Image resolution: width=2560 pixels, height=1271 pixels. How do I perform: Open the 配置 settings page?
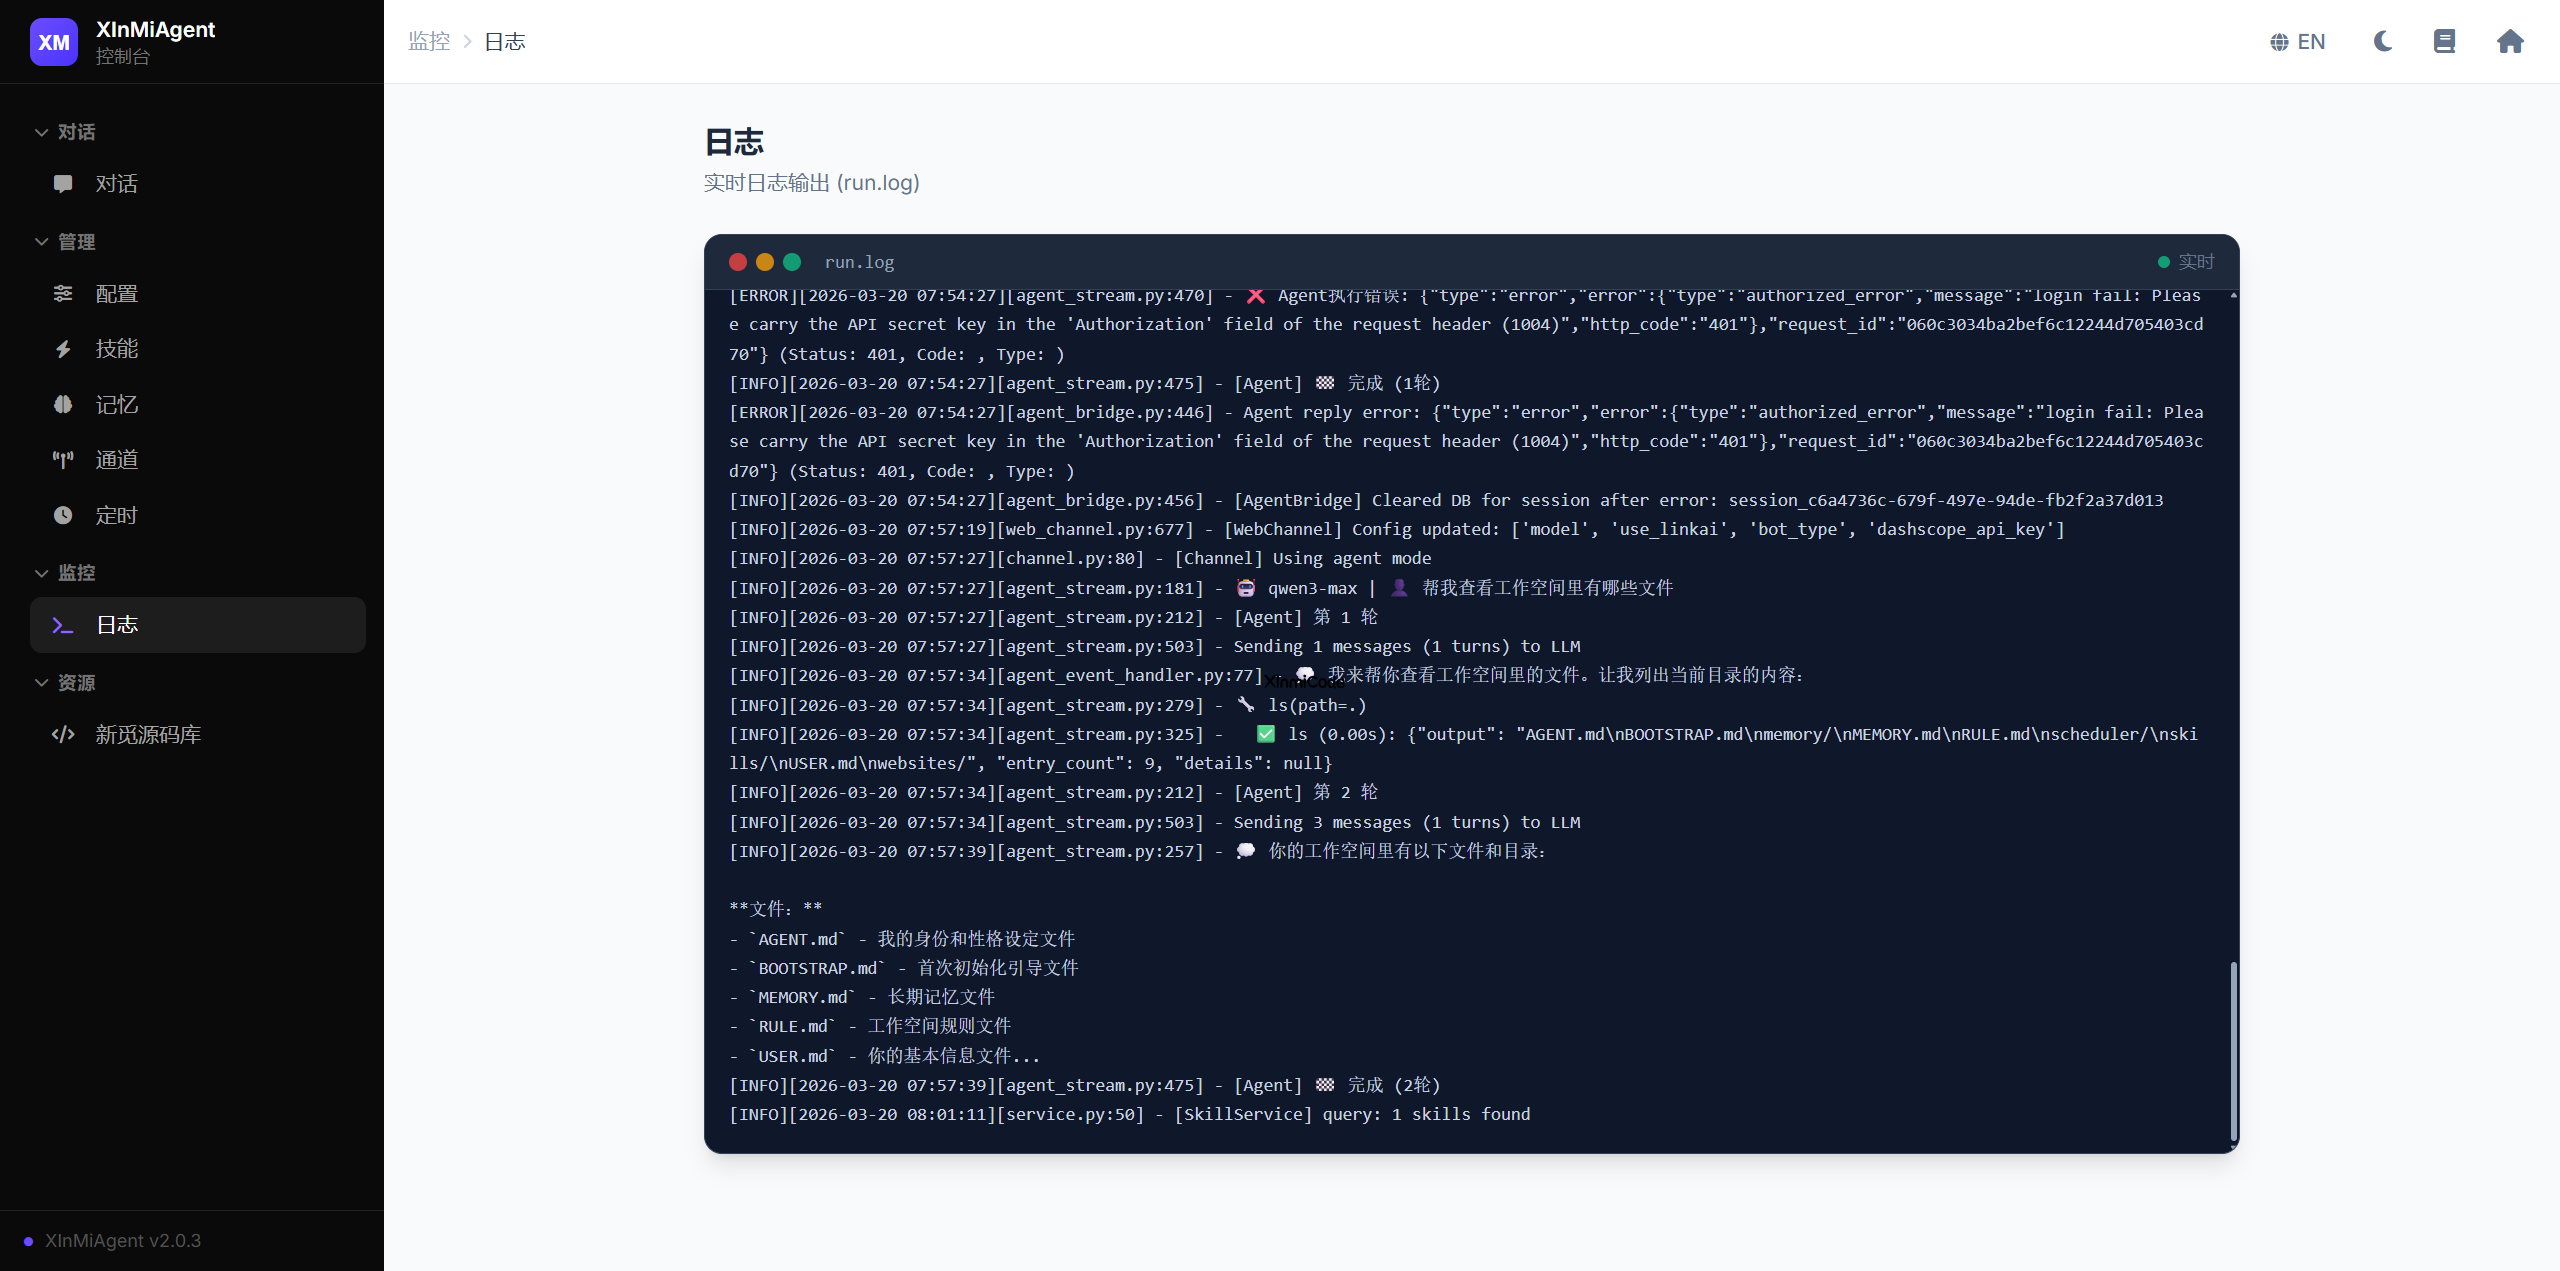coord(116,294)
